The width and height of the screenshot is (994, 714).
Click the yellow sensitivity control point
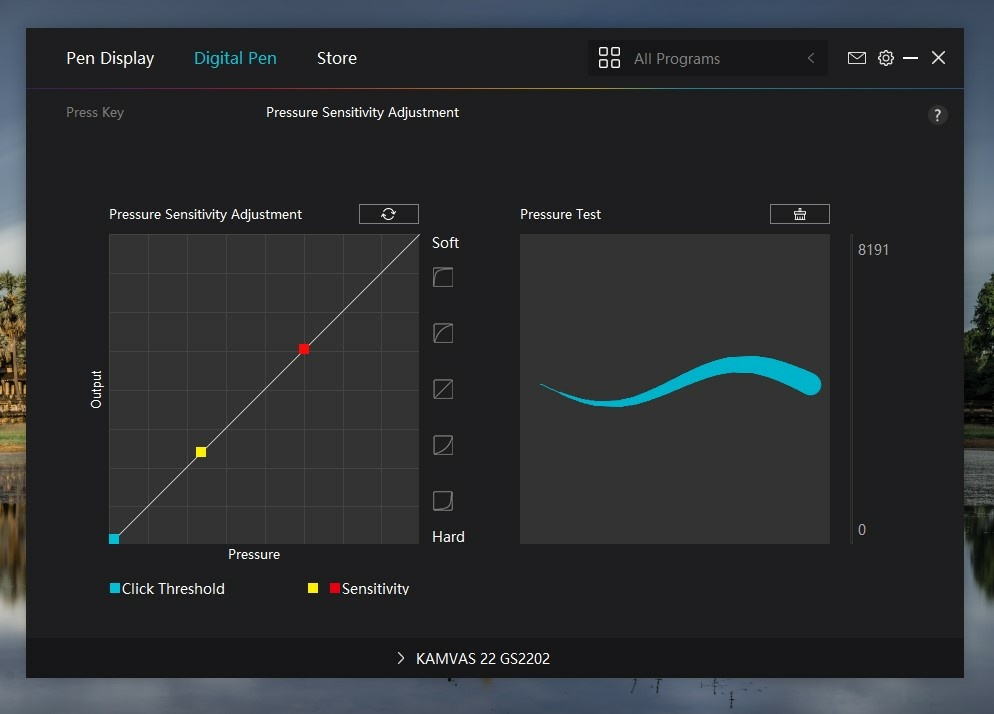click(x=201, y=452)
